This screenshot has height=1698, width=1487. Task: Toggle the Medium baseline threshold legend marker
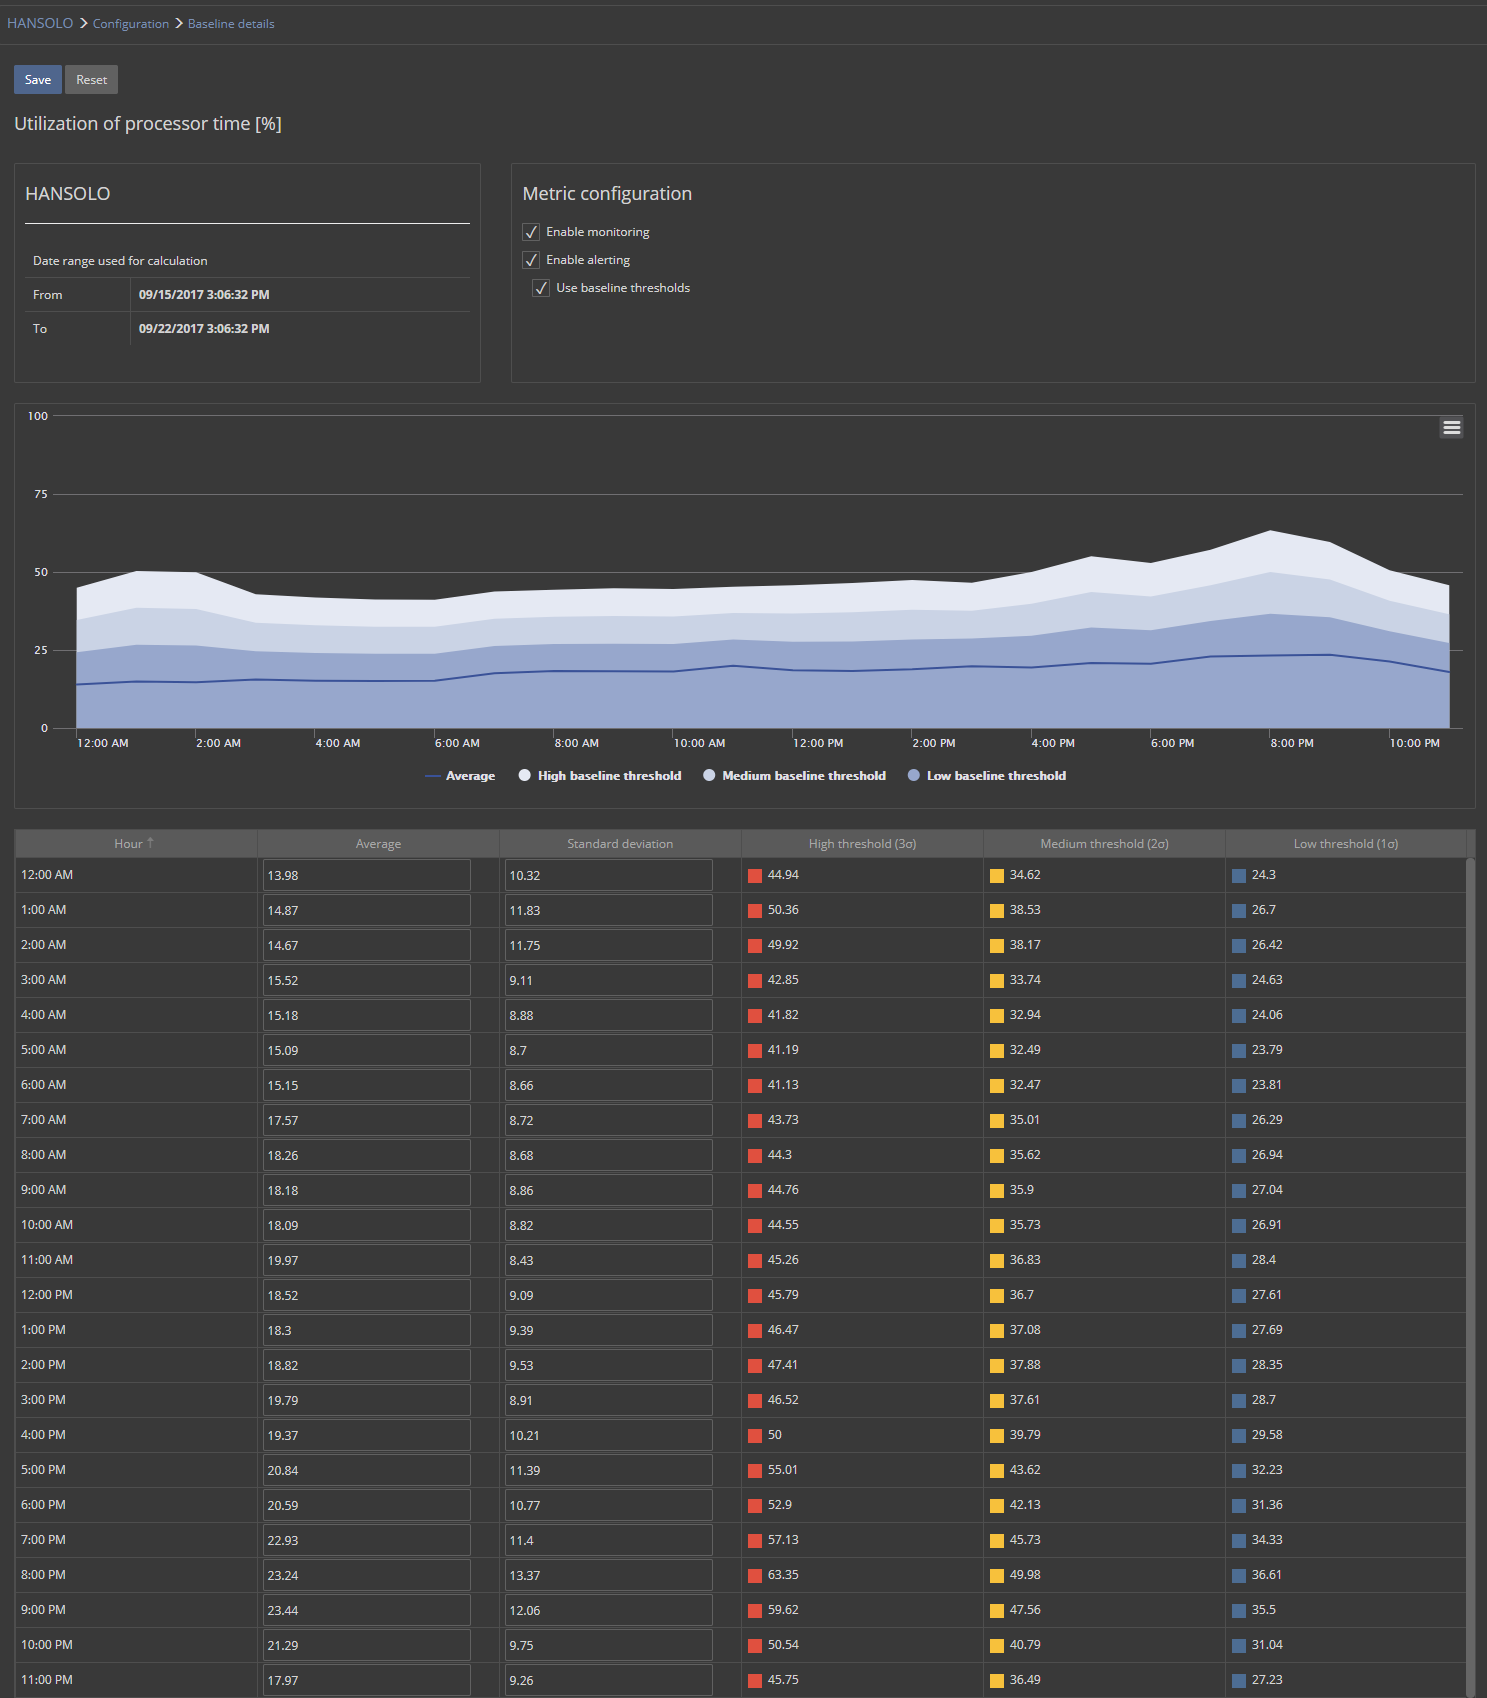[x=709, y=775]
